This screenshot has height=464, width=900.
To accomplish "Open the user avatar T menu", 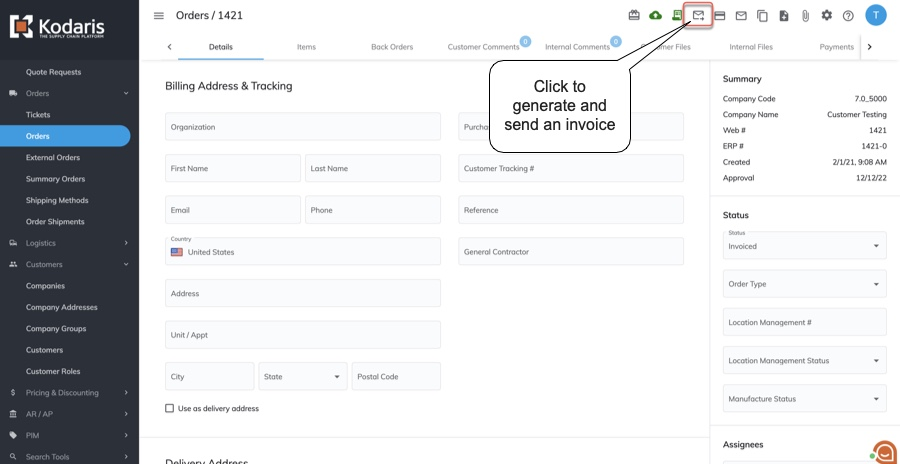I will pyautogui.click(x=876, y=16).
